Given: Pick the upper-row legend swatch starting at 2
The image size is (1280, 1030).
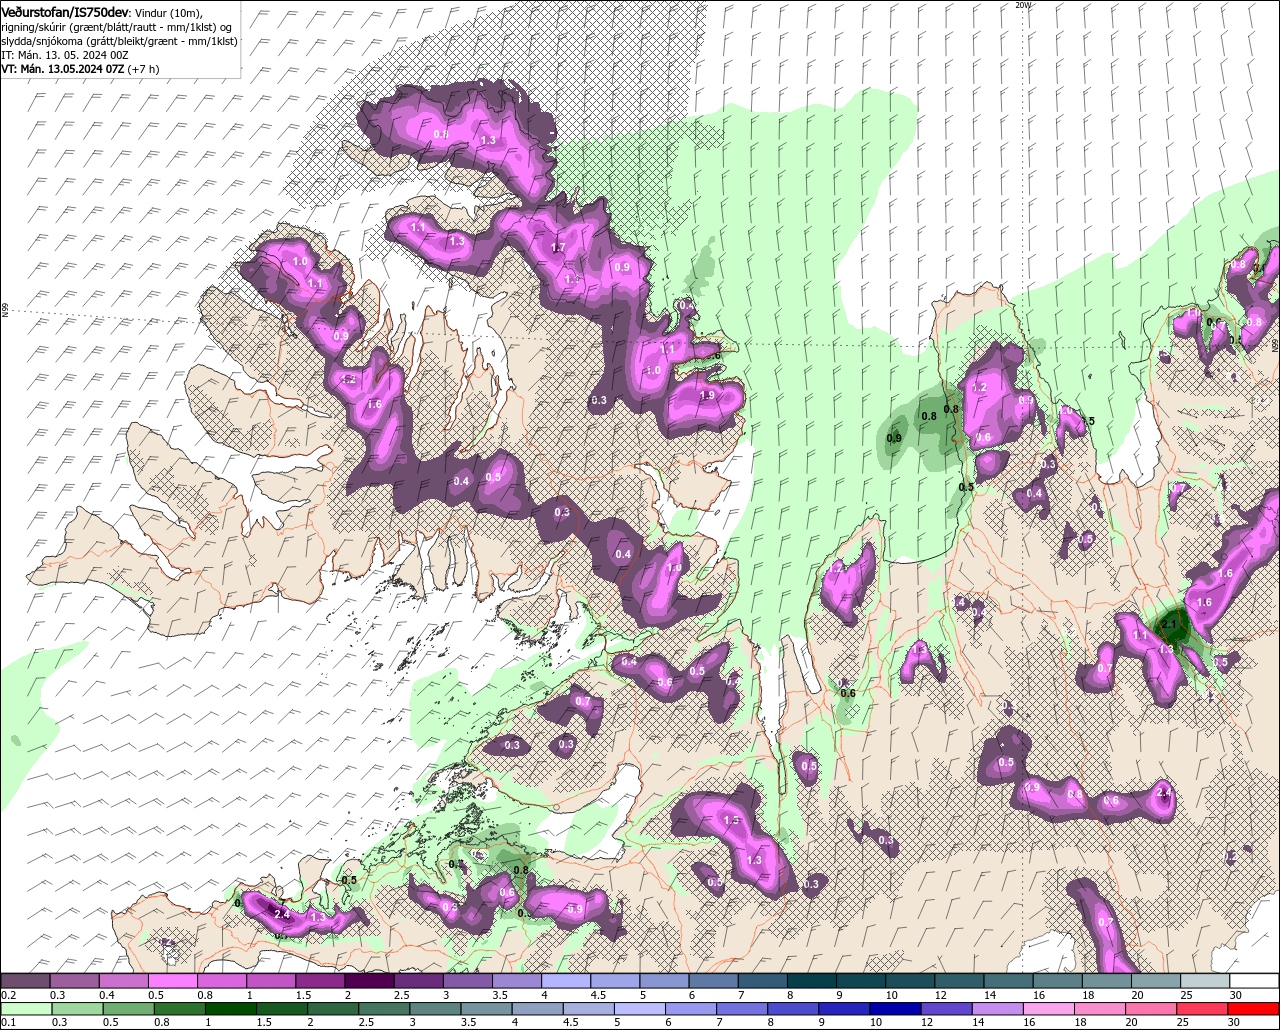Looking at the screenshot, I should (369, 980).
